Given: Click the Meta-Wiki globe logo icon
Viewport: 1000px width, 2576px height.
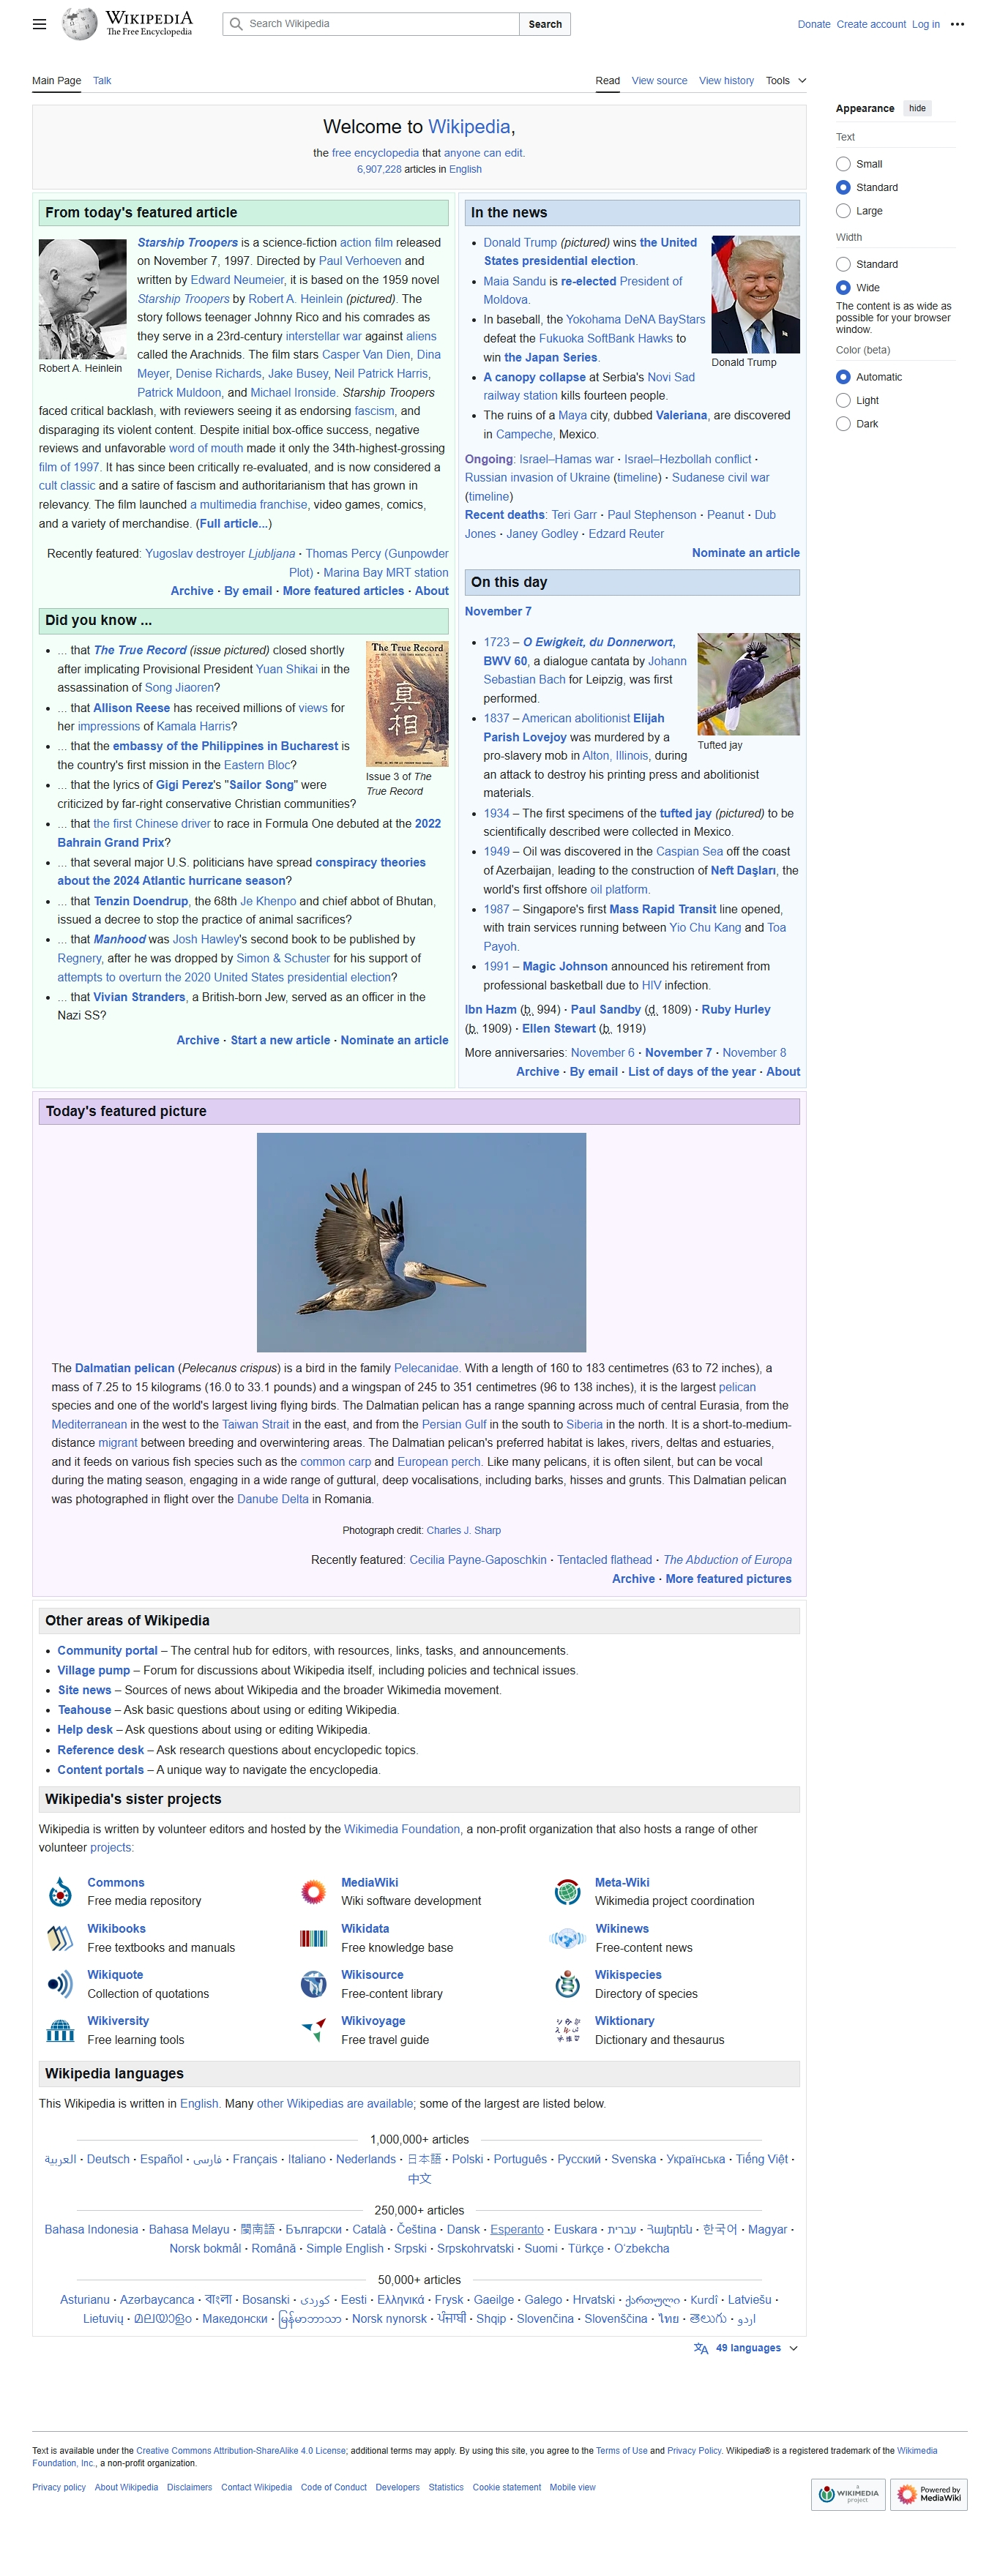Looking at the screenshot, I should pyautogui.click(x=568, y=1892).
